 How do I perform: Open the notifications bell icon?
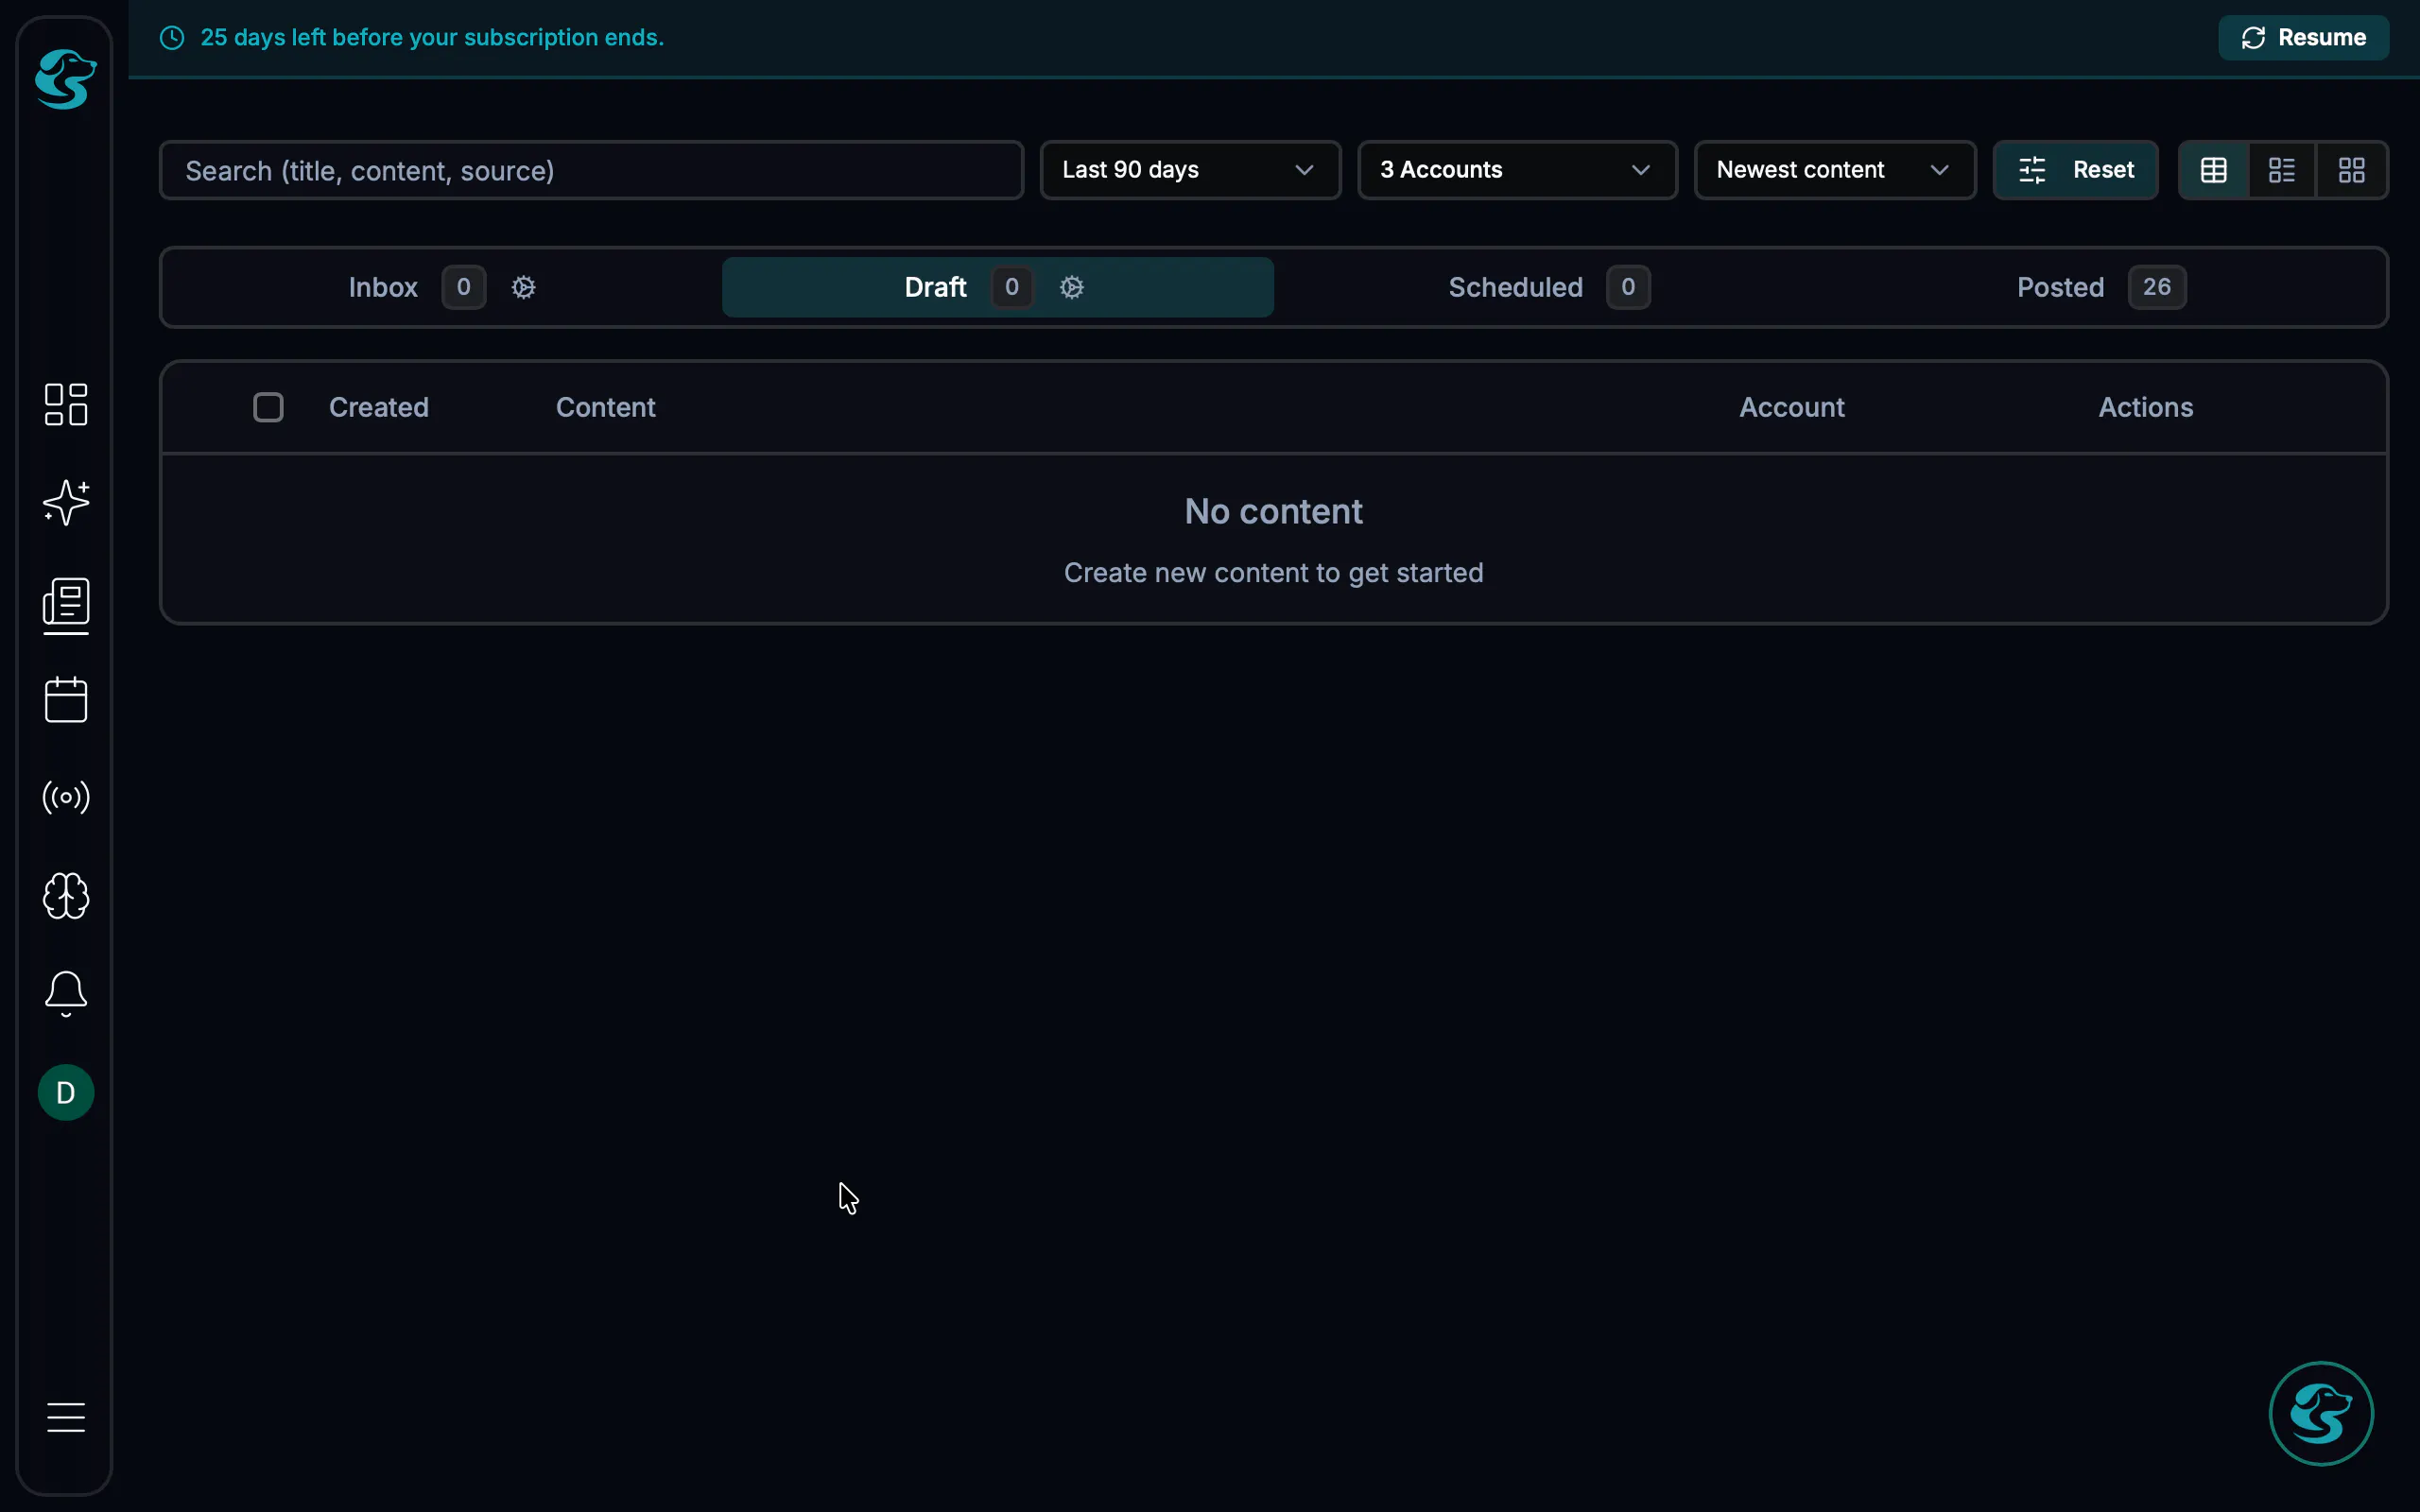[66, 993]
